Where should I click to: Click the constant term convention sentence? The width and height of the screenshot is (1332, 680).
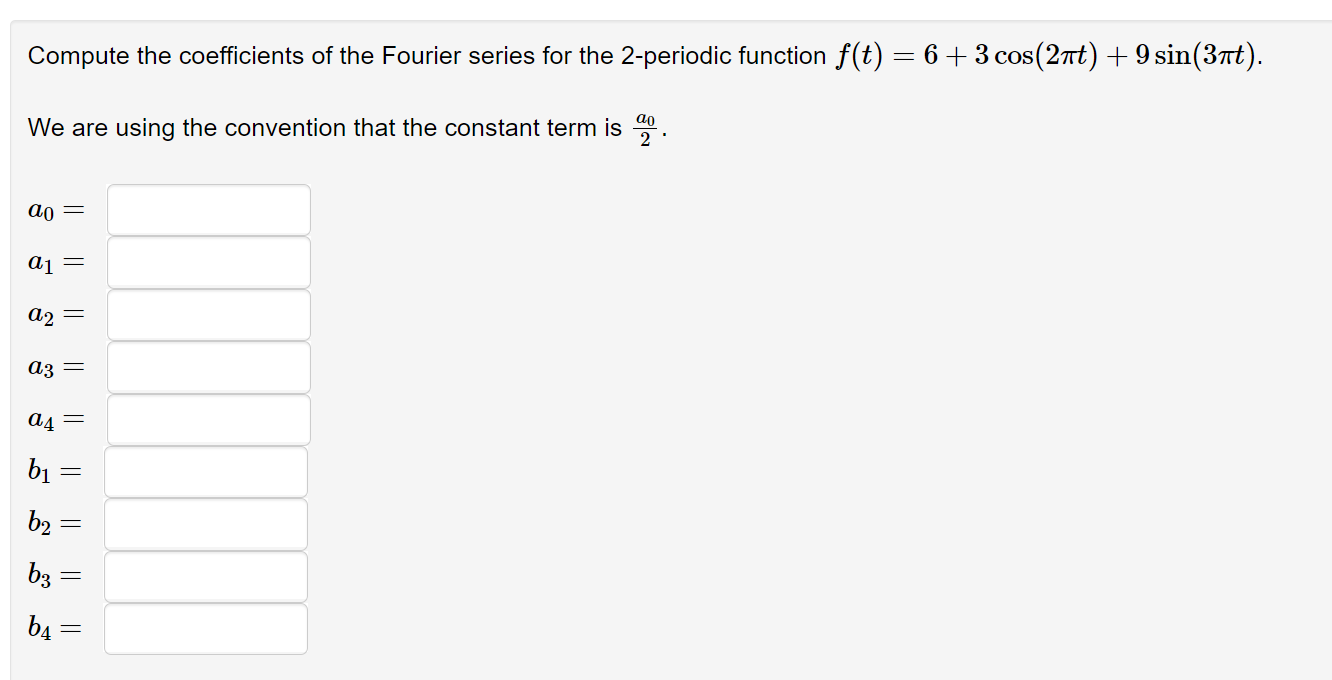tap(345, 127)
